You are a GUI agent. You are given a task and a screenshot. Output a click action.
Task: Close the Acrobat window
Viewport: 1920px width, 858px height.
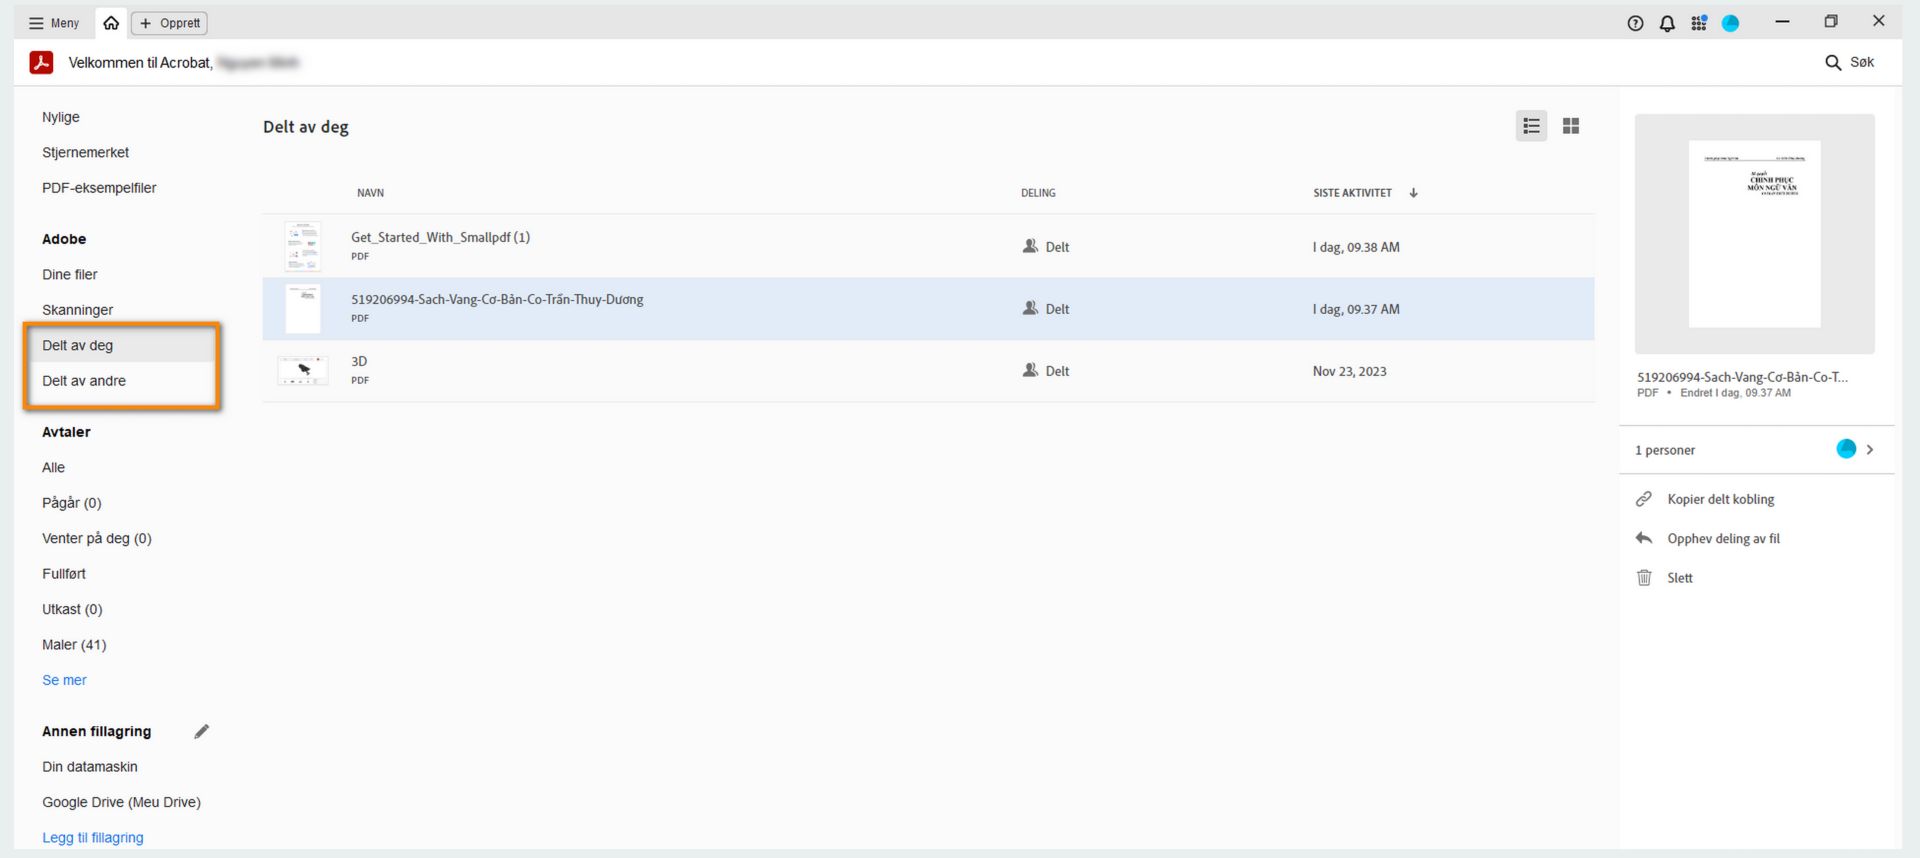(1879, 21)
